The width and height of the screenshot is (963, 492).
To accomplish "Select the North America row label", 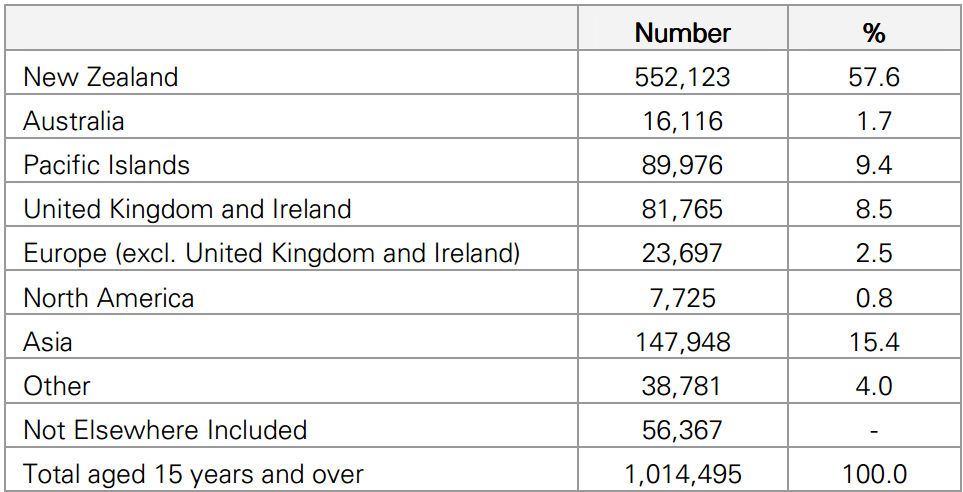I will [109, 298].
